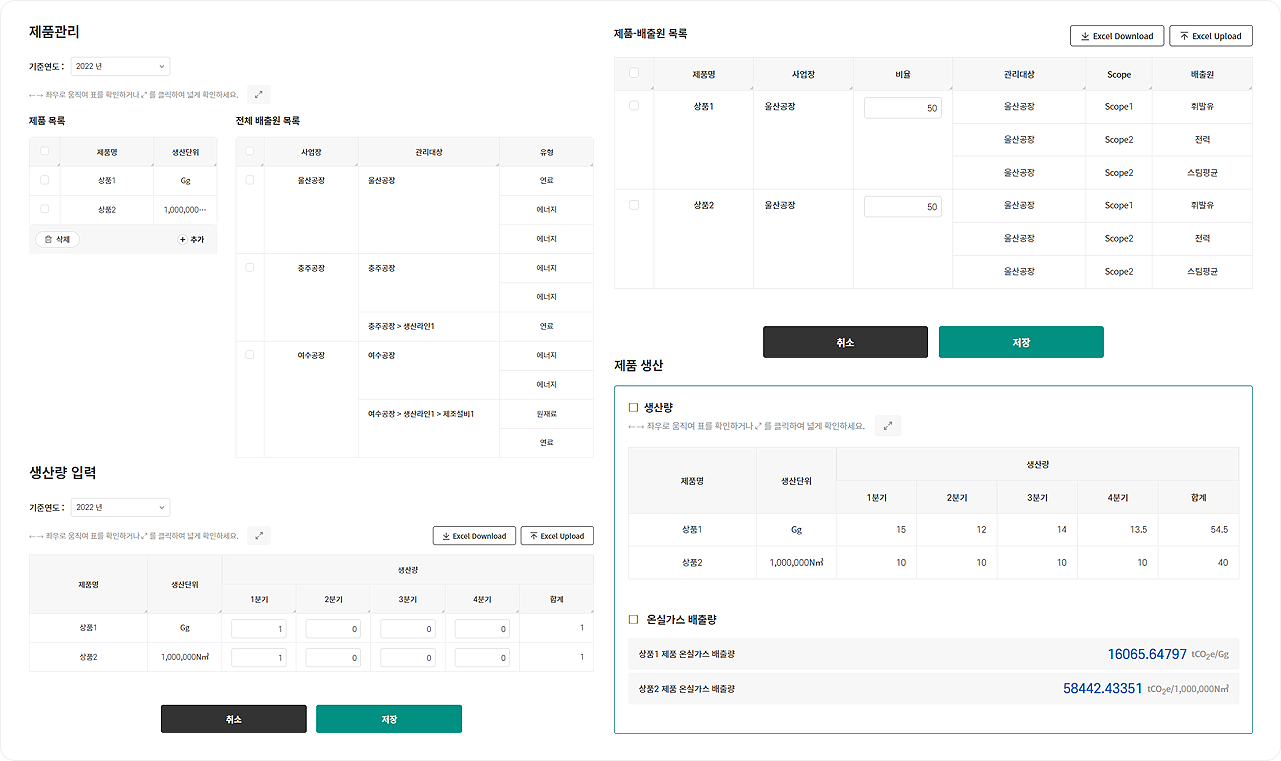This screenshot has width=1281, height=761.
Task: Check the 상품2 row in 제품-배출원 목록
Action: pos(634,204)
